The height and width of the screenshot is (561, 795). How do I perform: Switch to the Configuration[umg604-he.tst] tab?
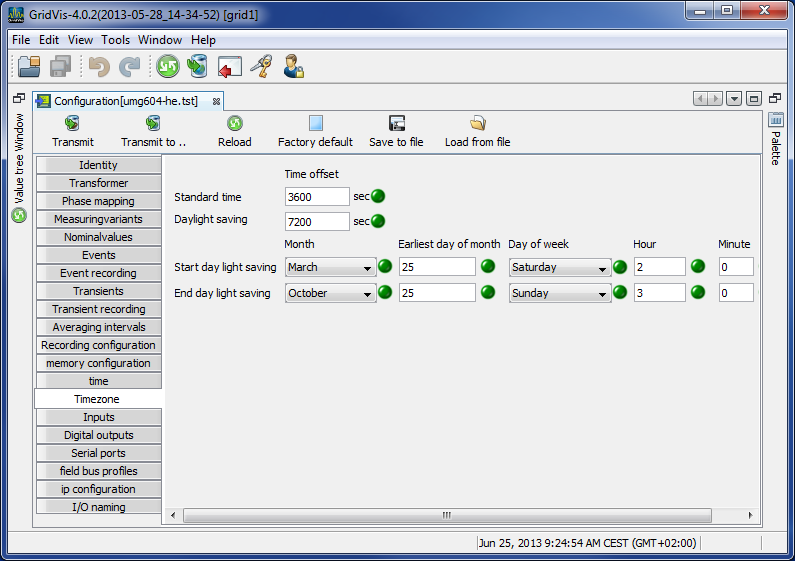coord(125,101)
